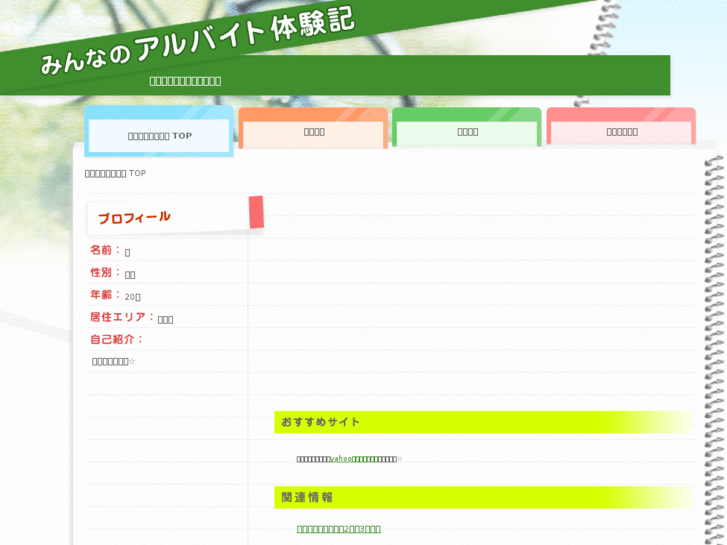
Task: Click the breadcrumb text ending in TOP
Action: pyautogui.click(x=115, y=173)
